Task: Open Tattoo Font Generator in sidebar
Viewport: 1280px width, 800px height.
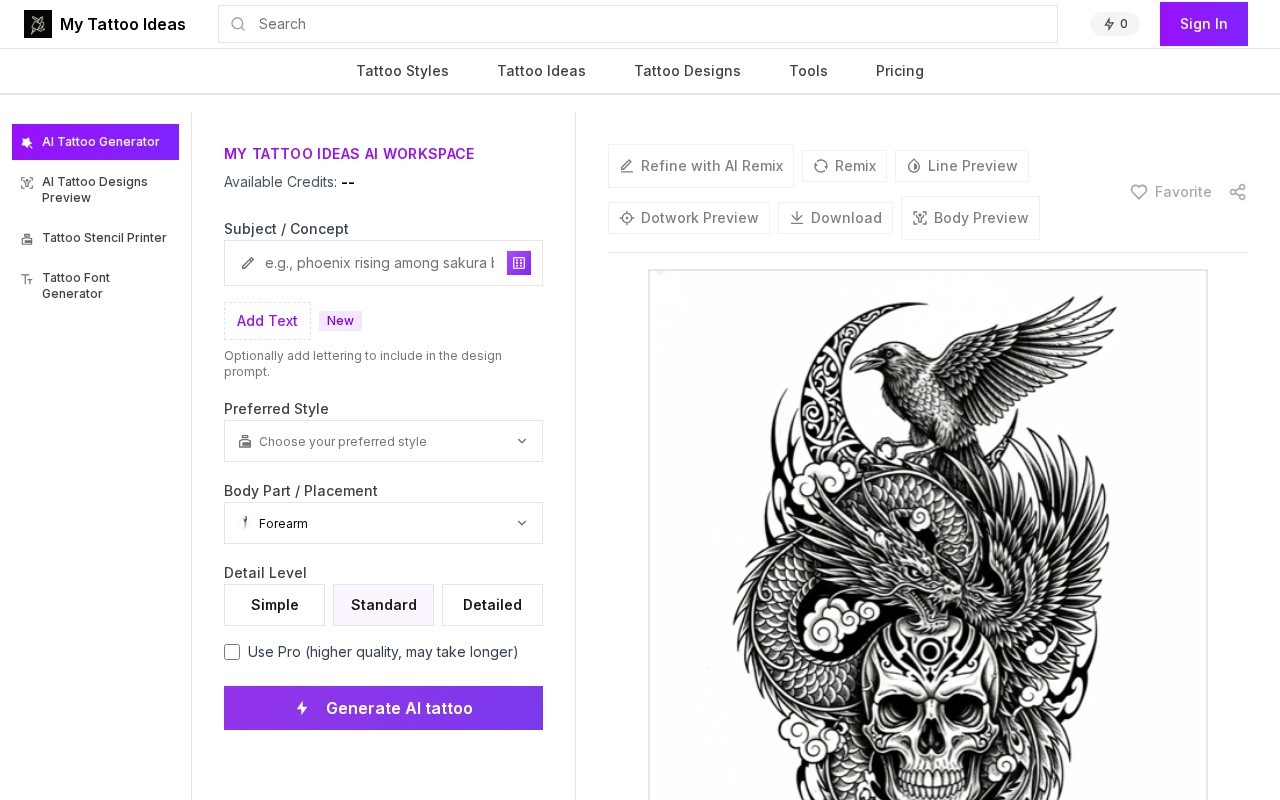Action: (x=95, y=286)
